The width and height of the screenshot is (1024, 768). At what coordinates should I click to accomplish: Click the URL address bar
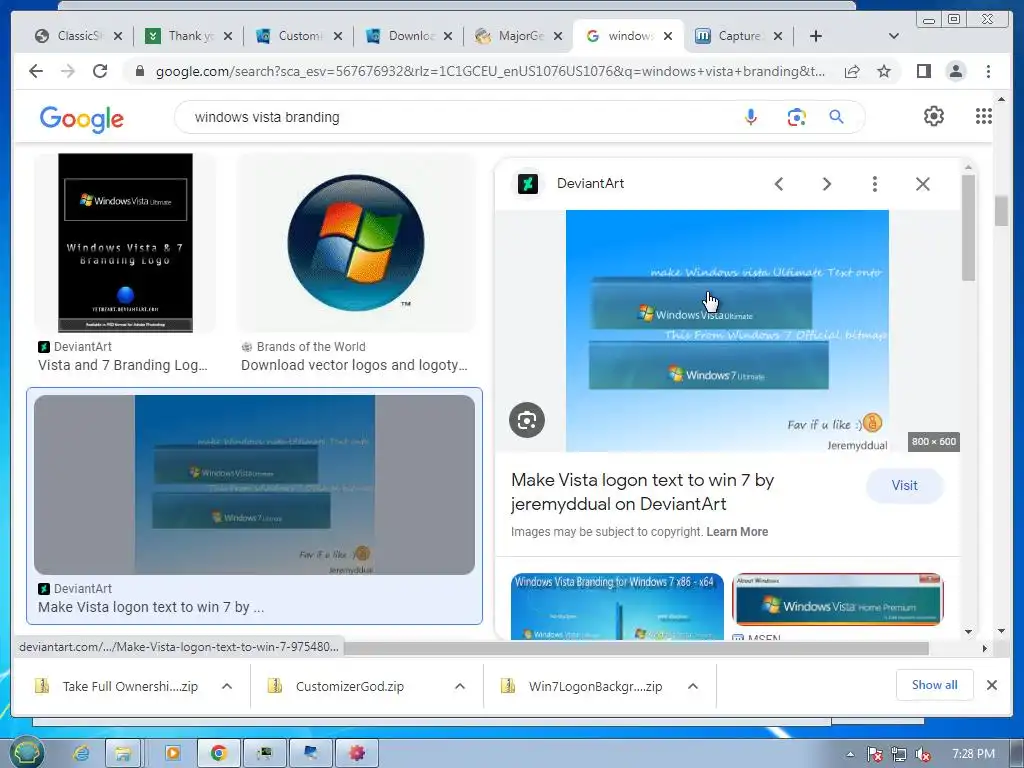coord(490,71)
